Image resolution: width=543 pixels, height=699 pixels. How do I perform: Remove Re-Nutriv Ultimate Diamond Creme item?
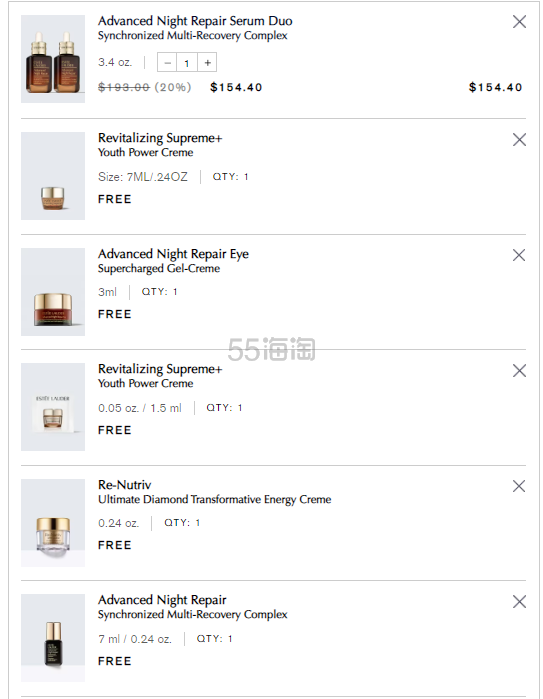pos(519,486)
